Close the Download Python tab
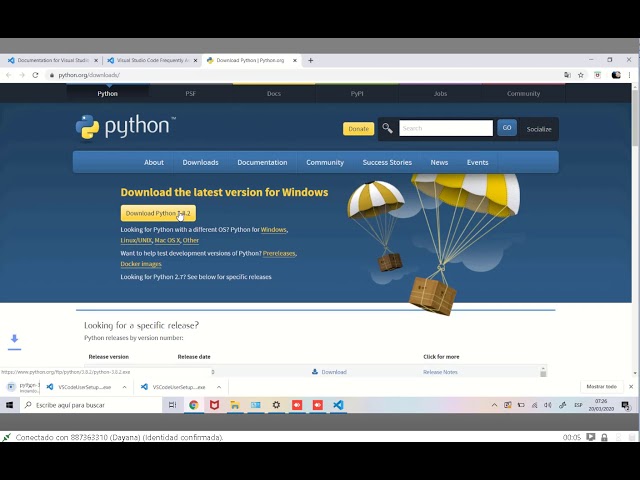This screenshot has height=480, width=640. (295, 60)
